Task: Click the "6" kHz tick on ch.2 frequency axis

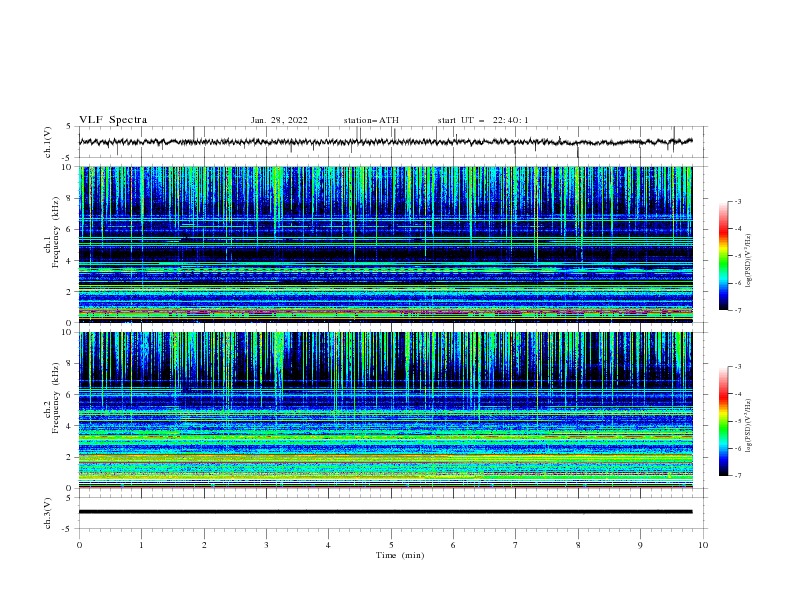Action: [69, 395]
